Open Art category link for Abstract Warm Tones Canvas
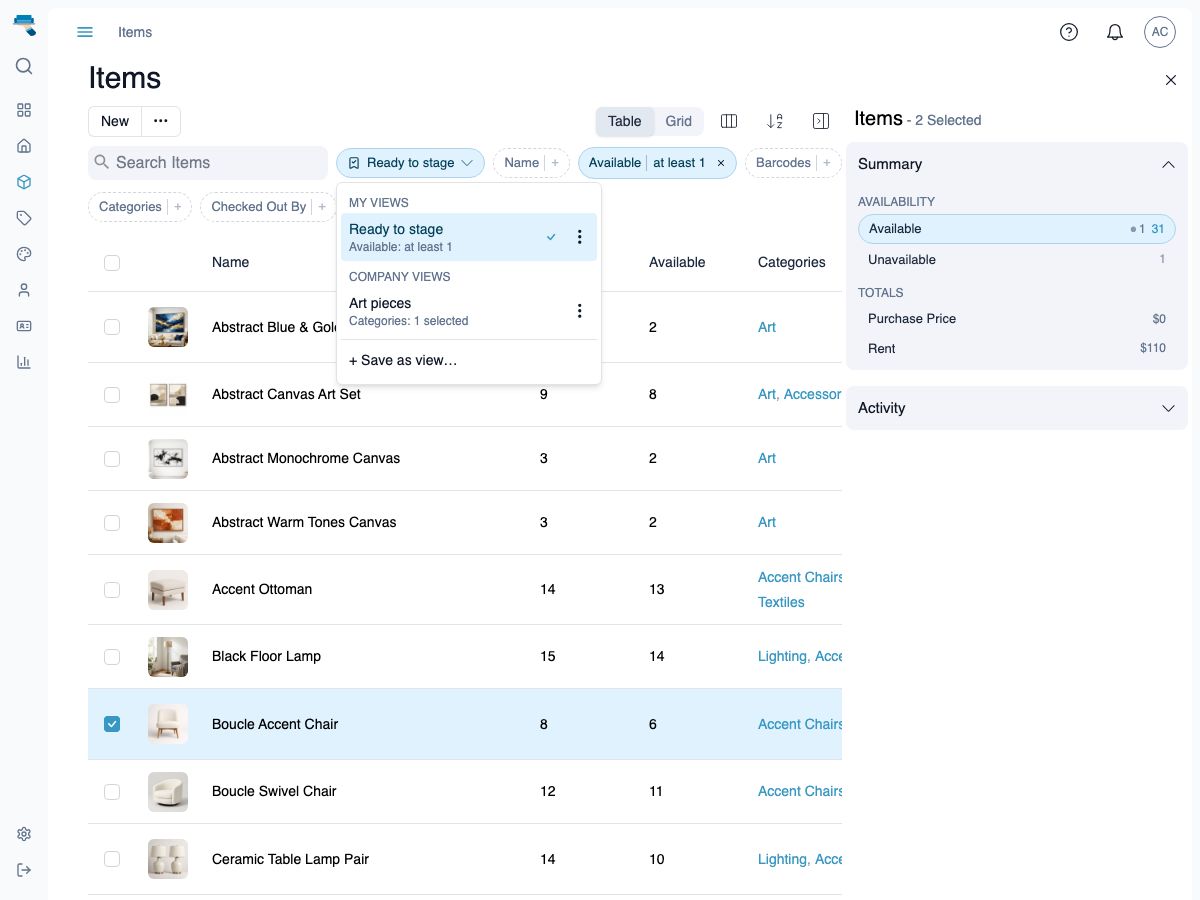1200x900 pixels. (767, 522)
